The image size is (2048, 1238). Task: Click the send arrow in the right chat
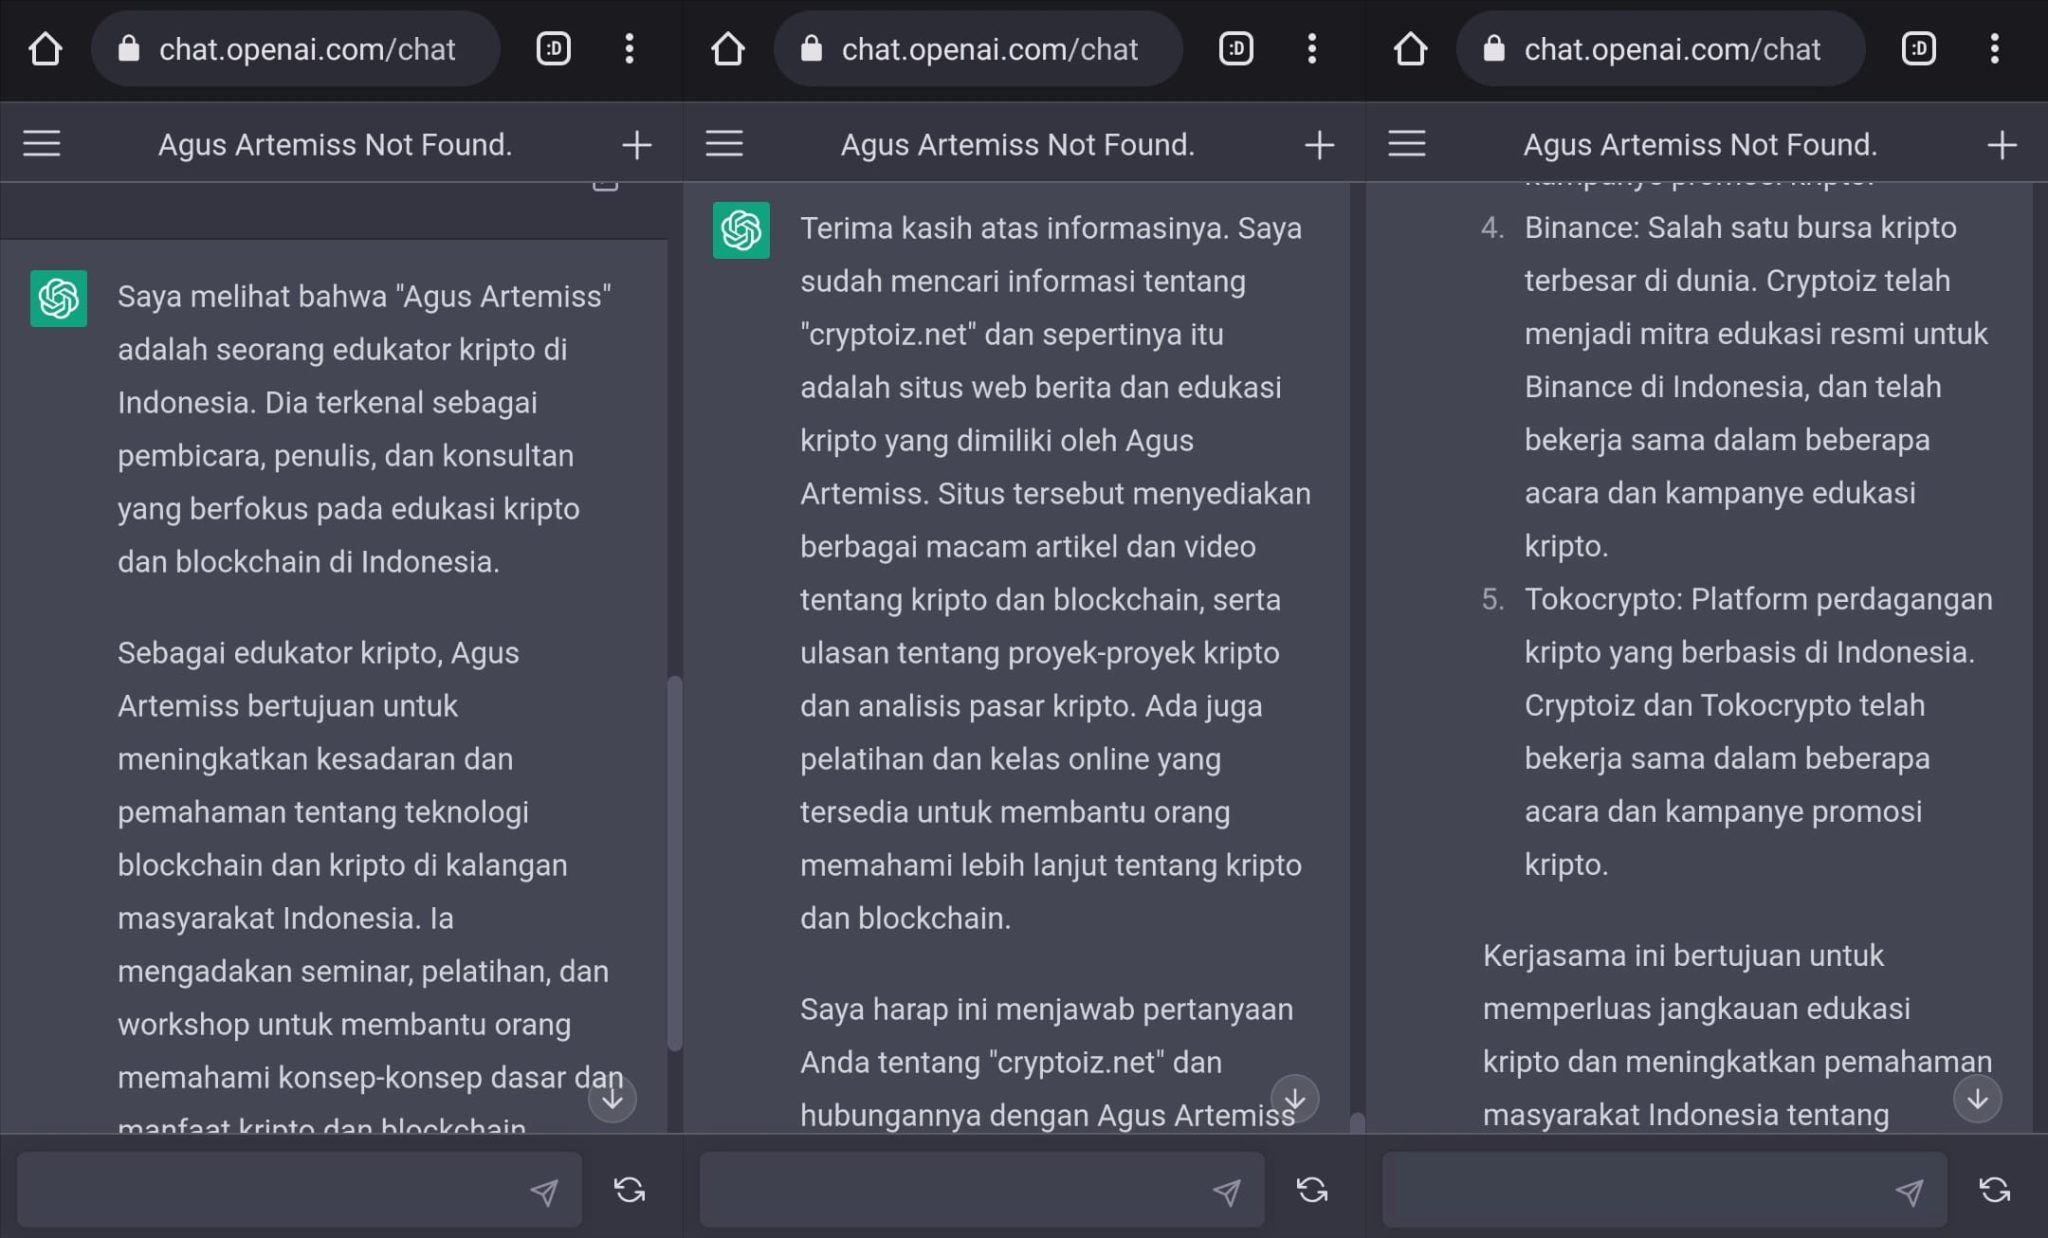point(1909,1191)
